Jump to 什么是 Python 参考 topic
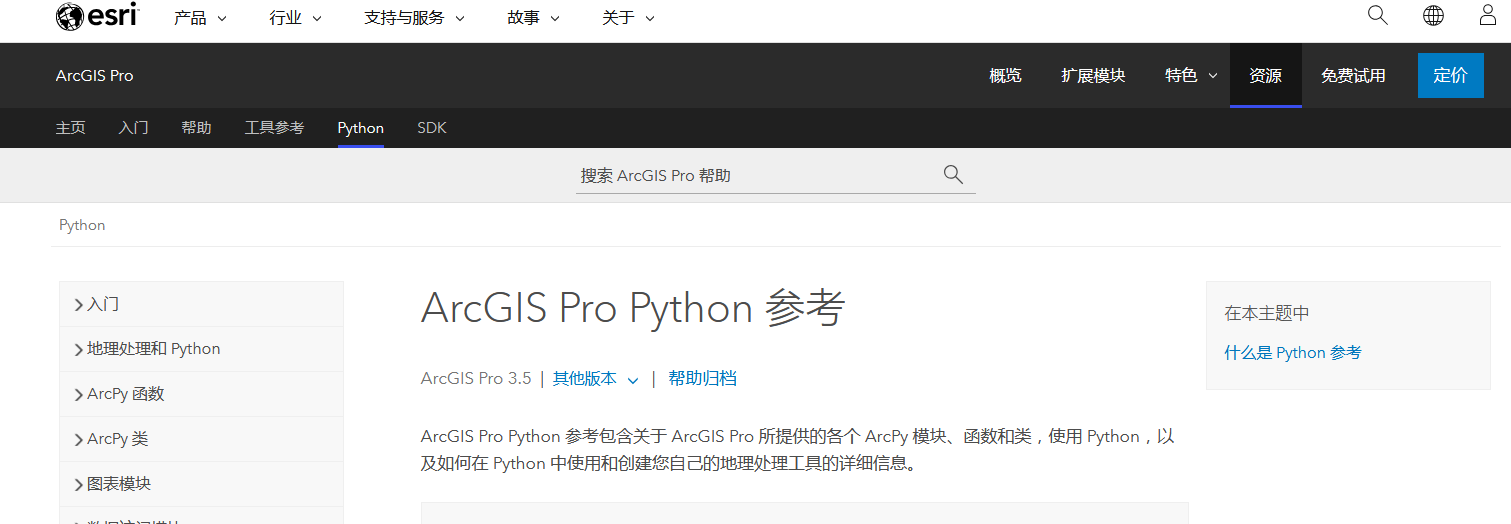Viewport: 1511px width, 524px height. pos(1293,352)
